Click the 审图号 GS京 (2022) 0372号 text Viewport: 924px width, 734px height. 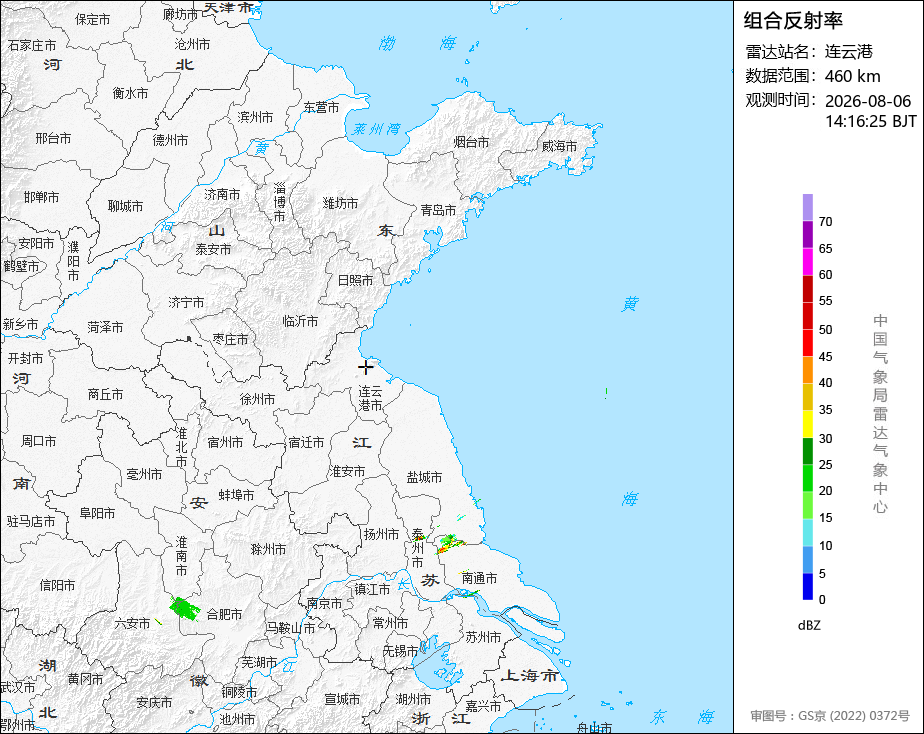[830, 716]
